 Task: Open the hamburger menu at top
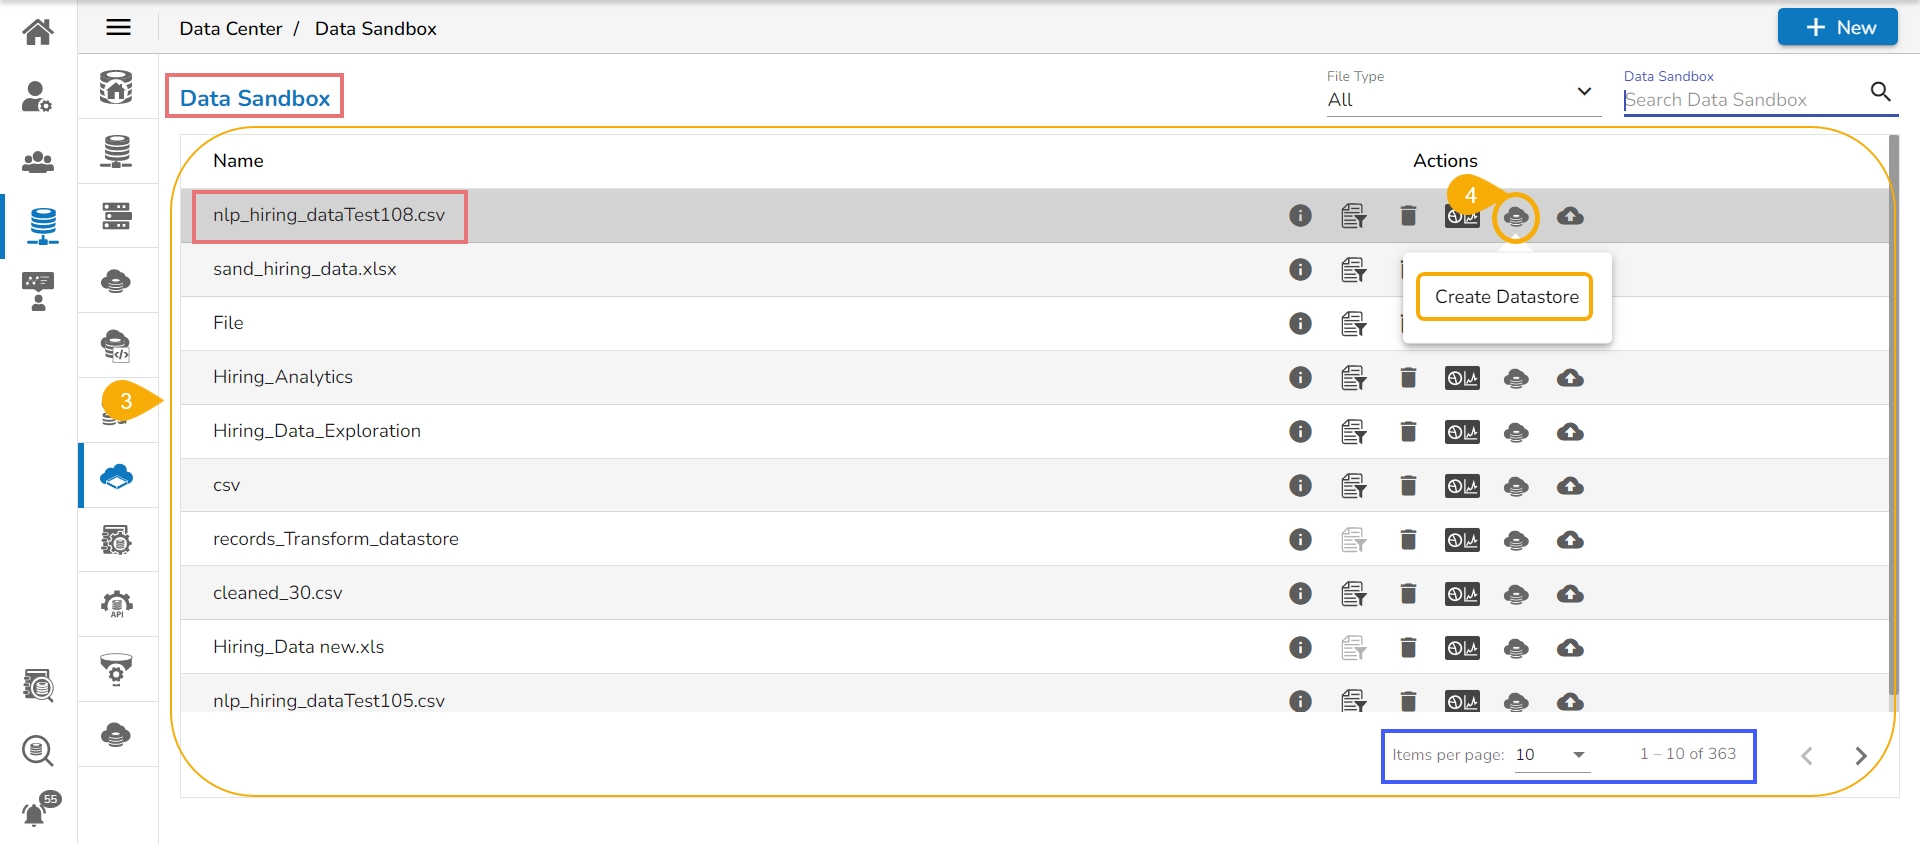[118, 28]
